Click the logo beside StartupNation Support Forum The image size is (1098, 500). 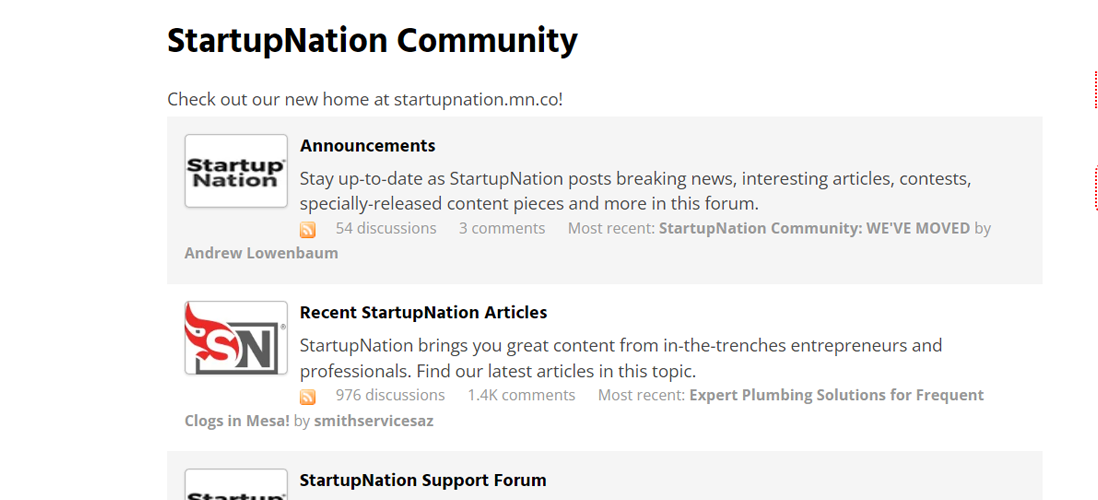pyautogui.click(x=236, y=485)
